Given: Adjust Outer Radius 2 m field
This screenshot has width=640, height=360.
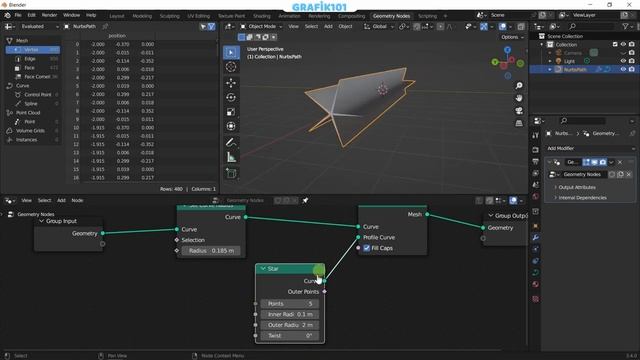Looking at the screenshot, I should pos(289,325).
